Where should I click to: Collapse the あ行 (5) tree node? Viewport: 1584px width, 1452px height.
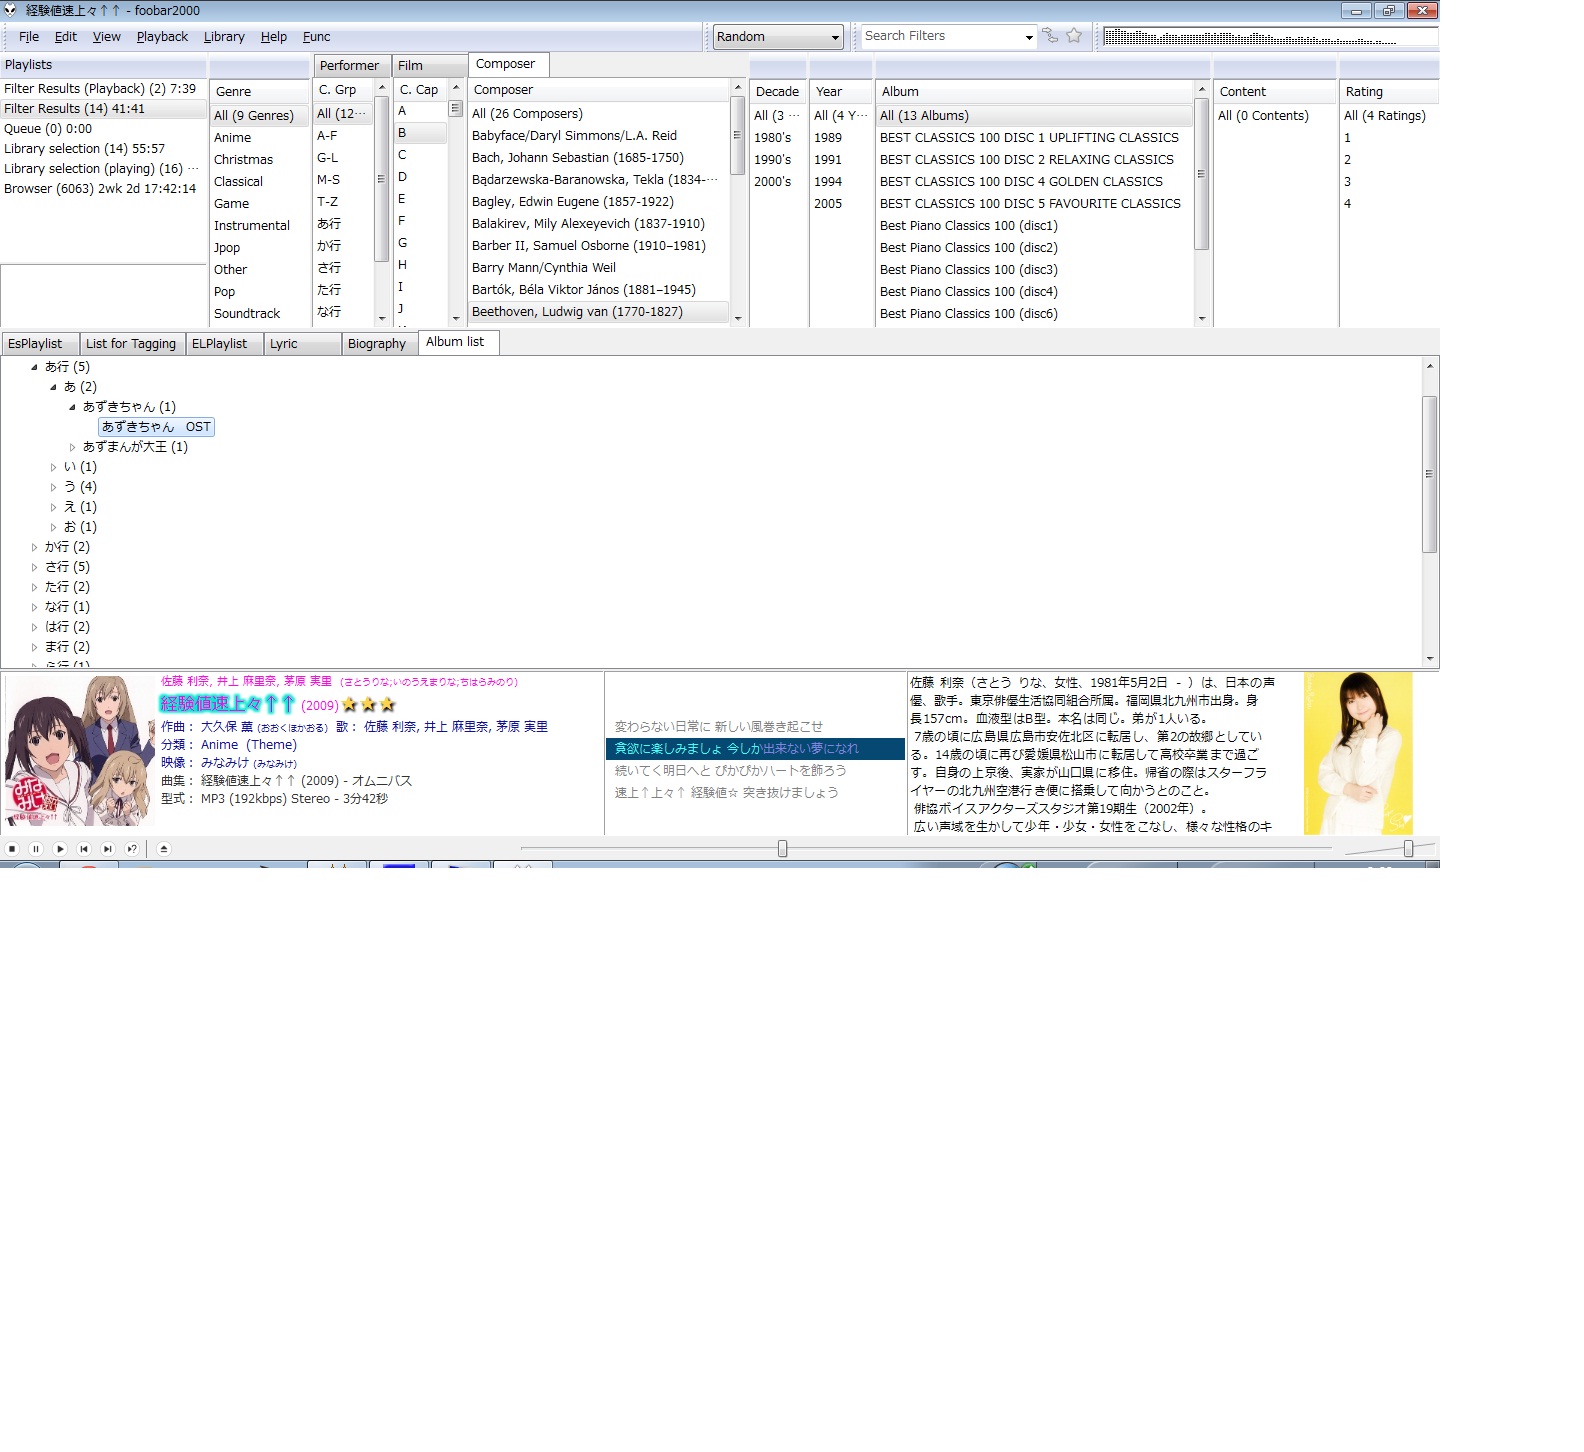tap(34, 367)
